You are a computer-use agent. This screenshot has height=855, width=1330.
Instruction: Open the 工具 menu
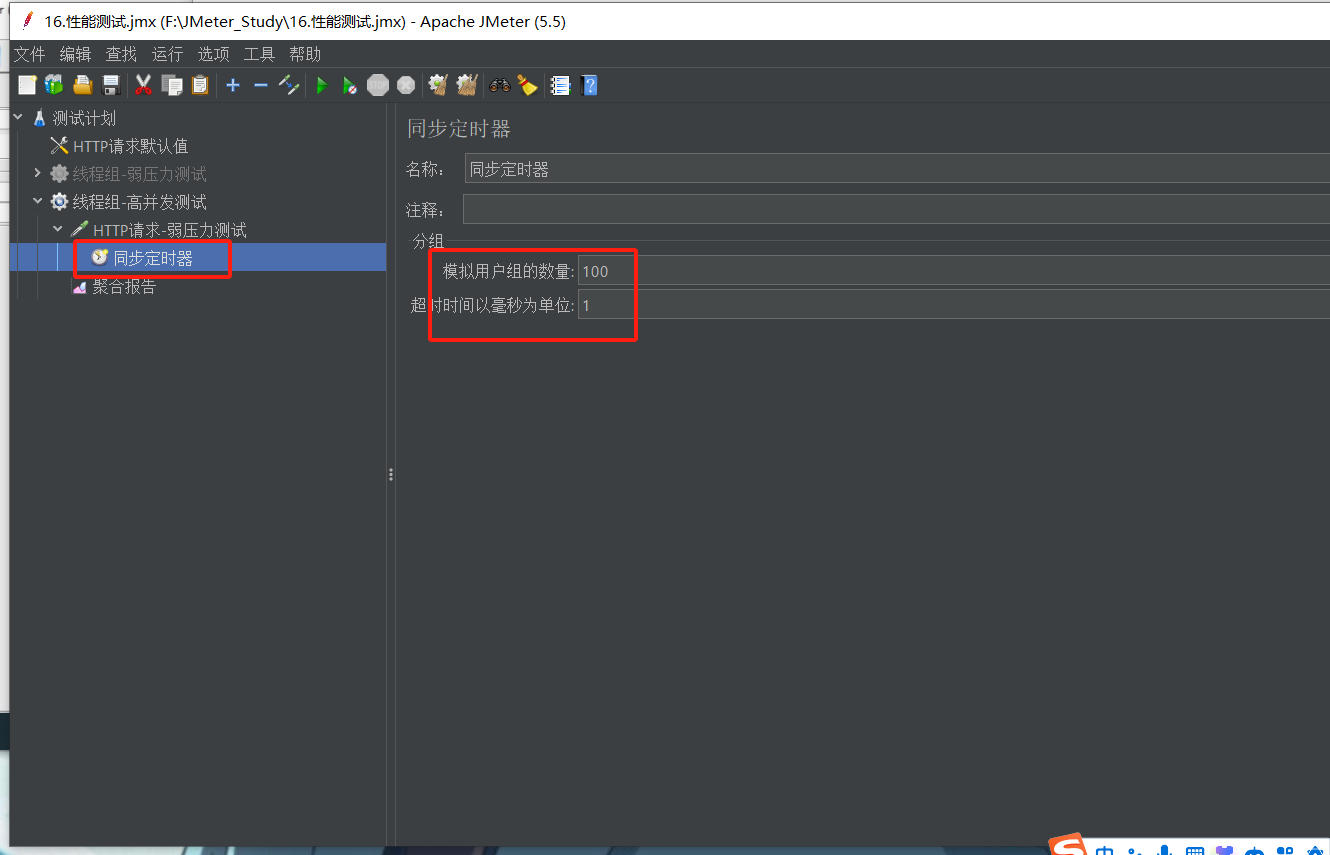[259, 54]
